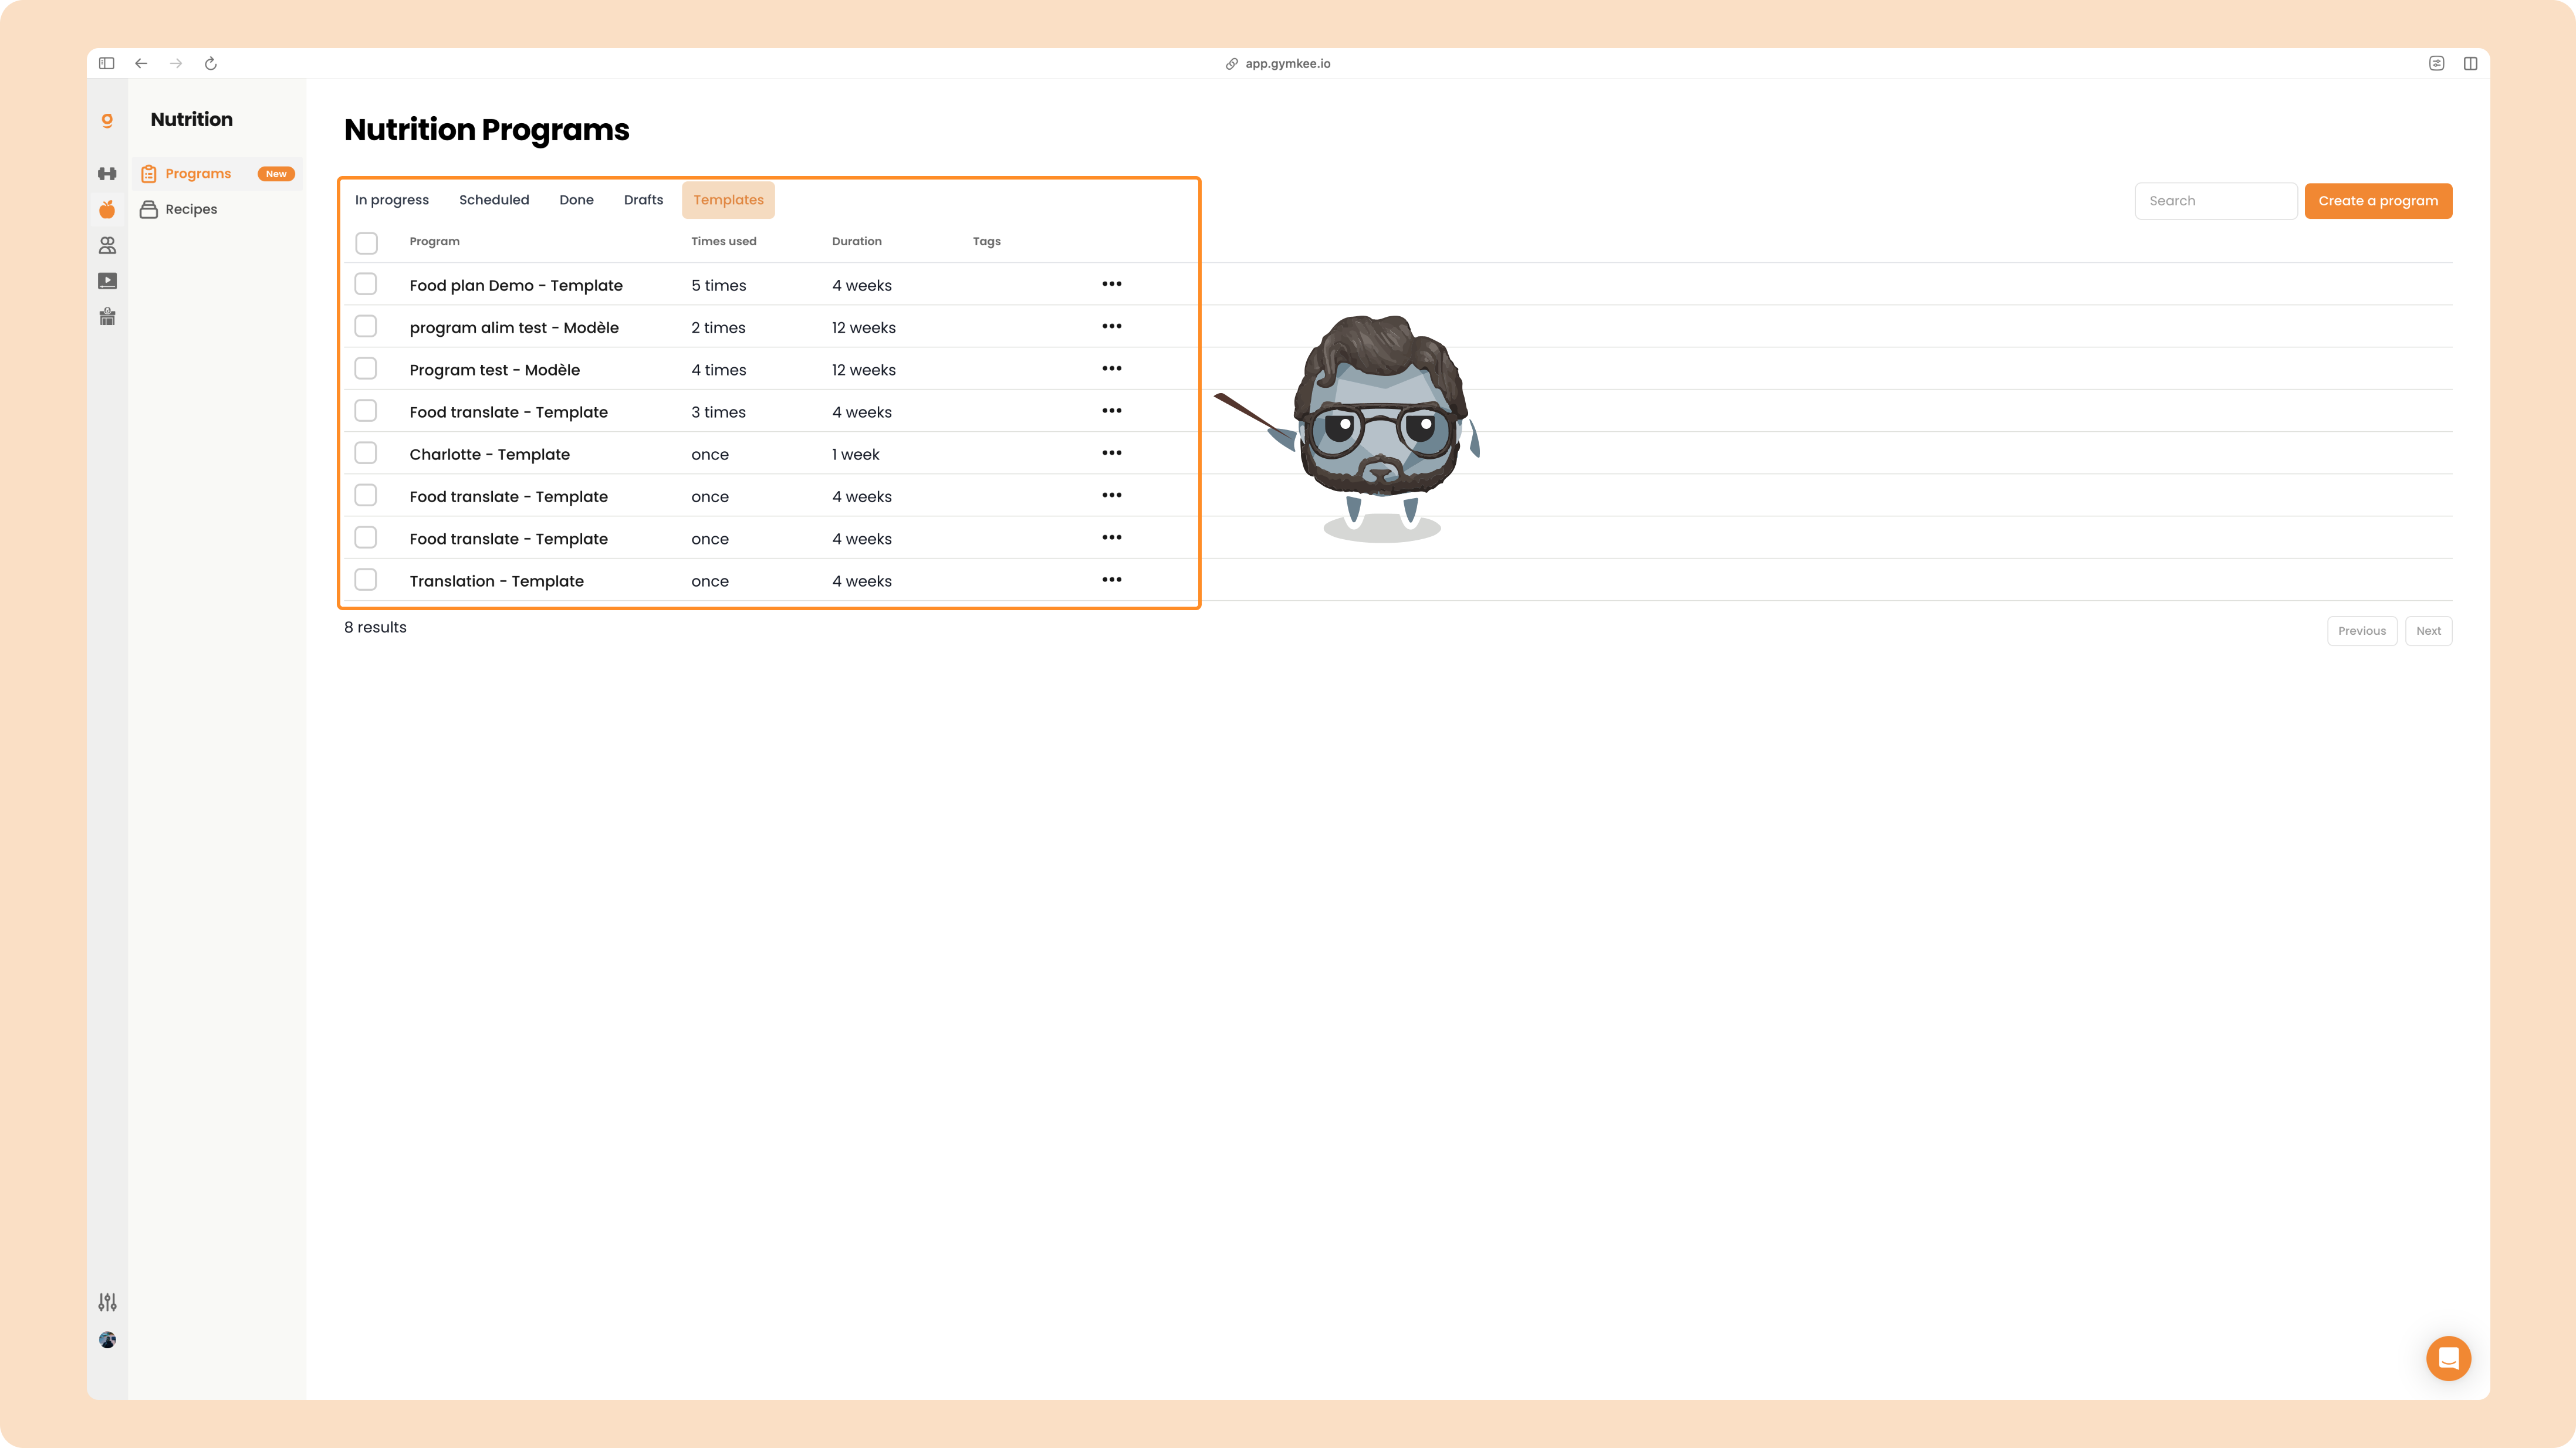Open the apple Nutrition section icon
The image size is (2576, 1448).
[x=107, y=209]
